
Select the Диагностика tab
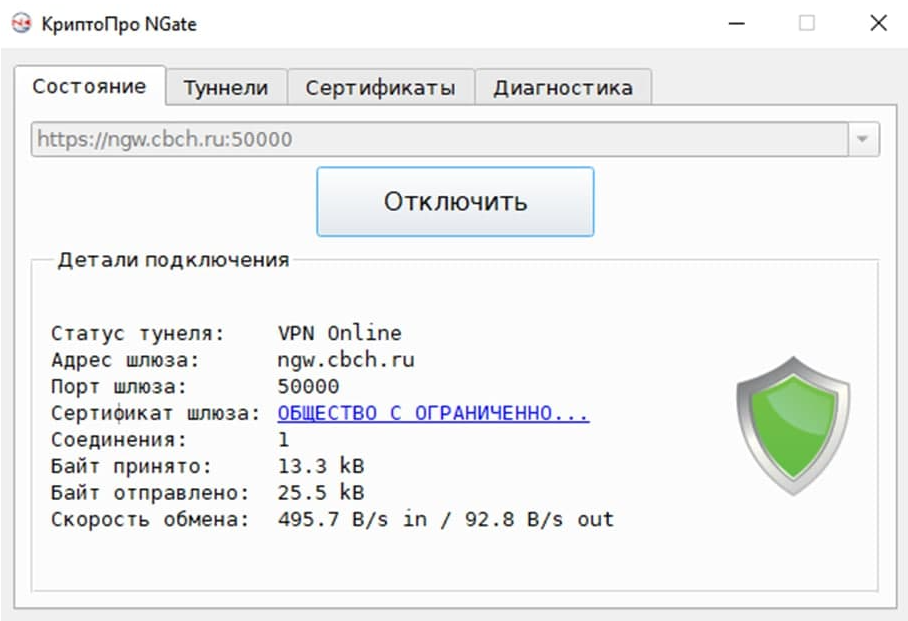coord(562,88)
